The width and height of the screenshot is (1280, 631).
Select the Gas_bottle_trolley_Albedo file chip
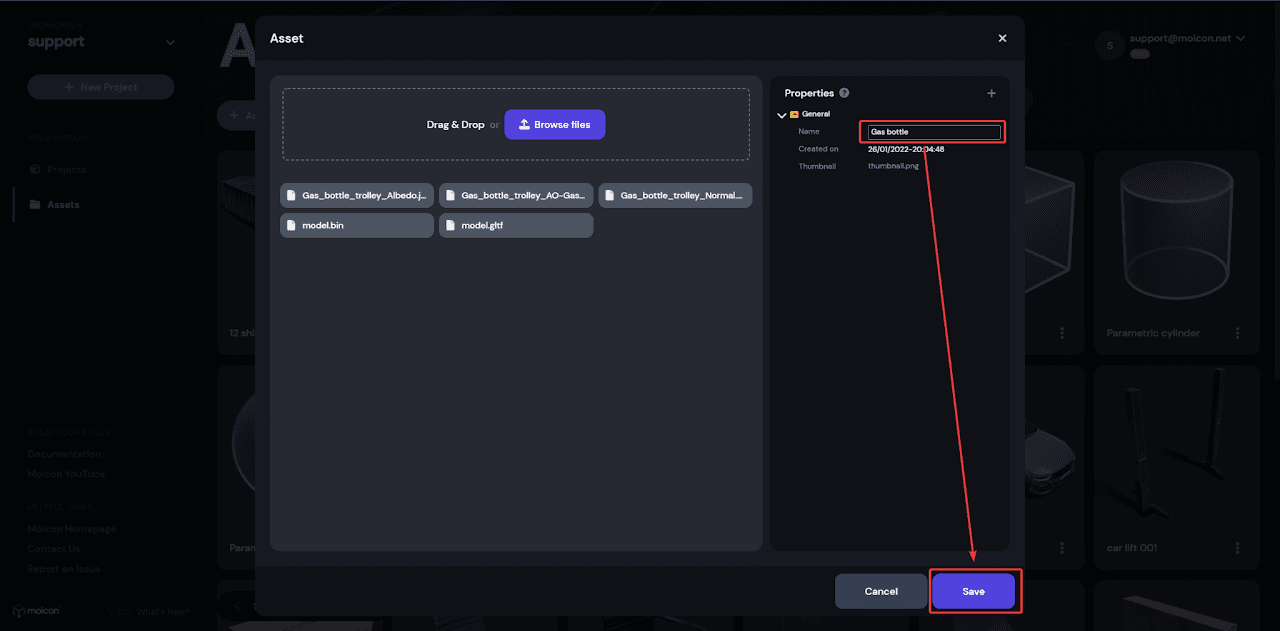(357, 196)
